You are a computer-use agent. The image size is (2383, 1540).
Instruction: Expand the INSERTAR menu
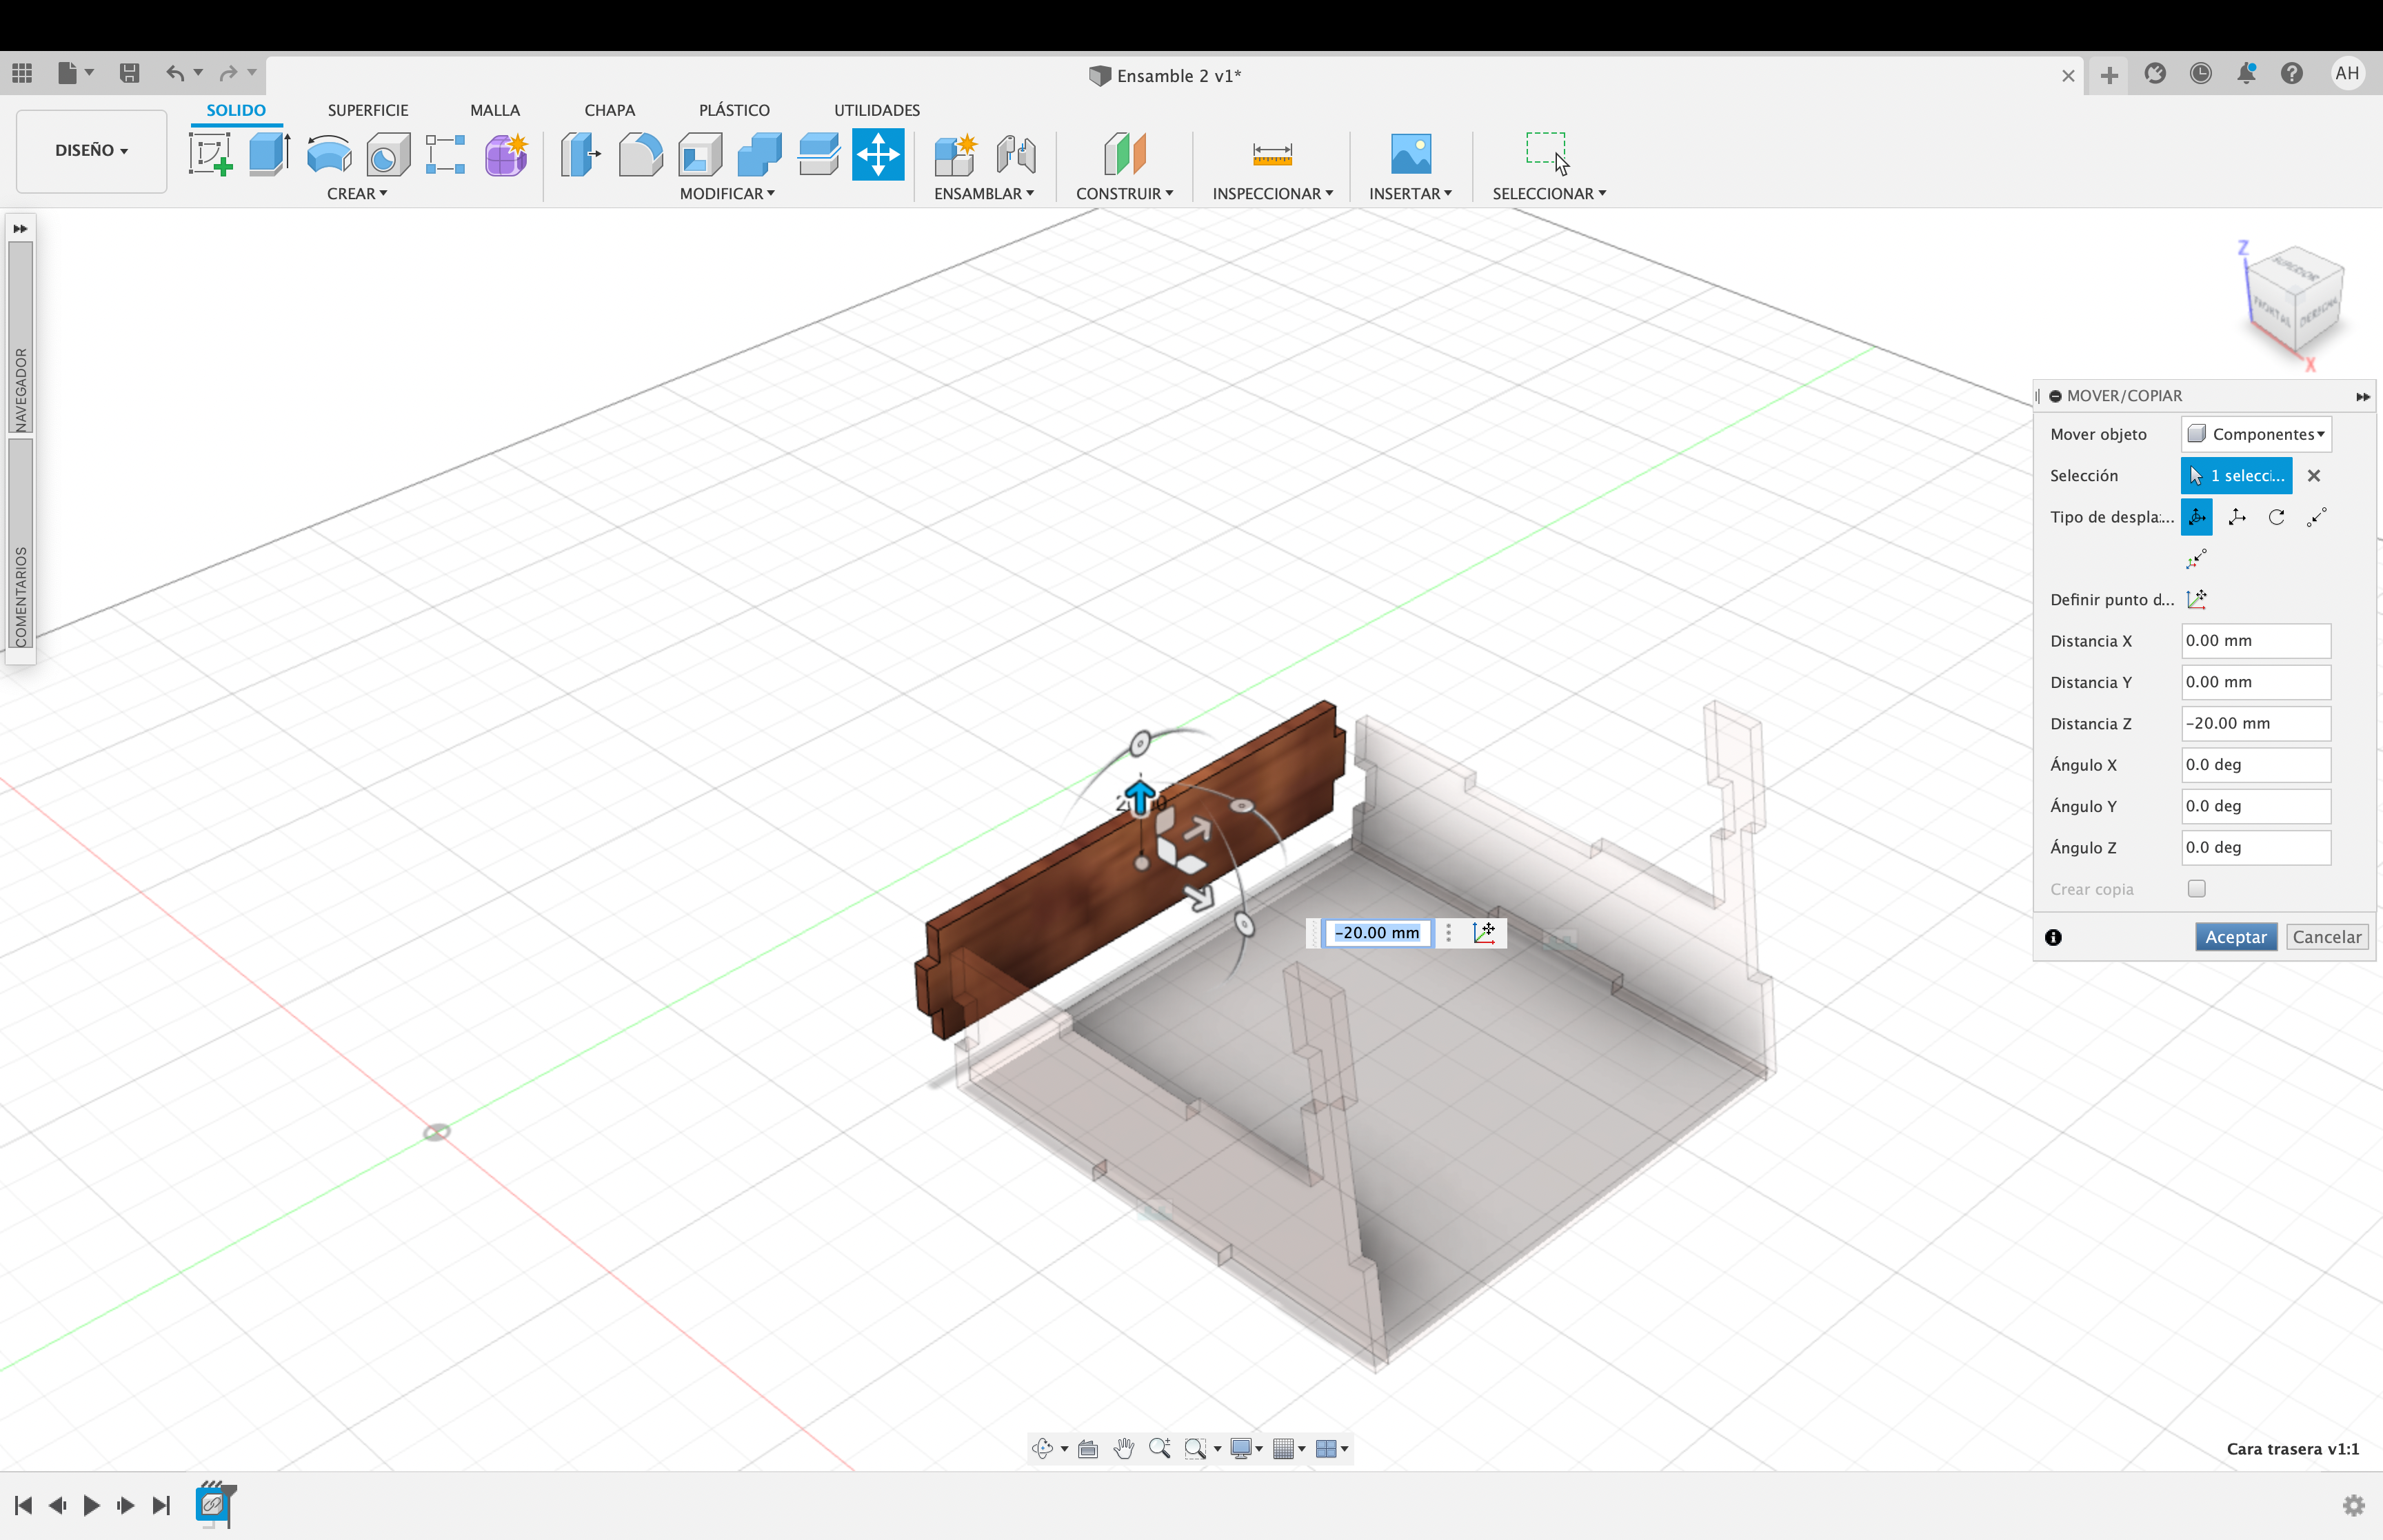point(1410,194)
